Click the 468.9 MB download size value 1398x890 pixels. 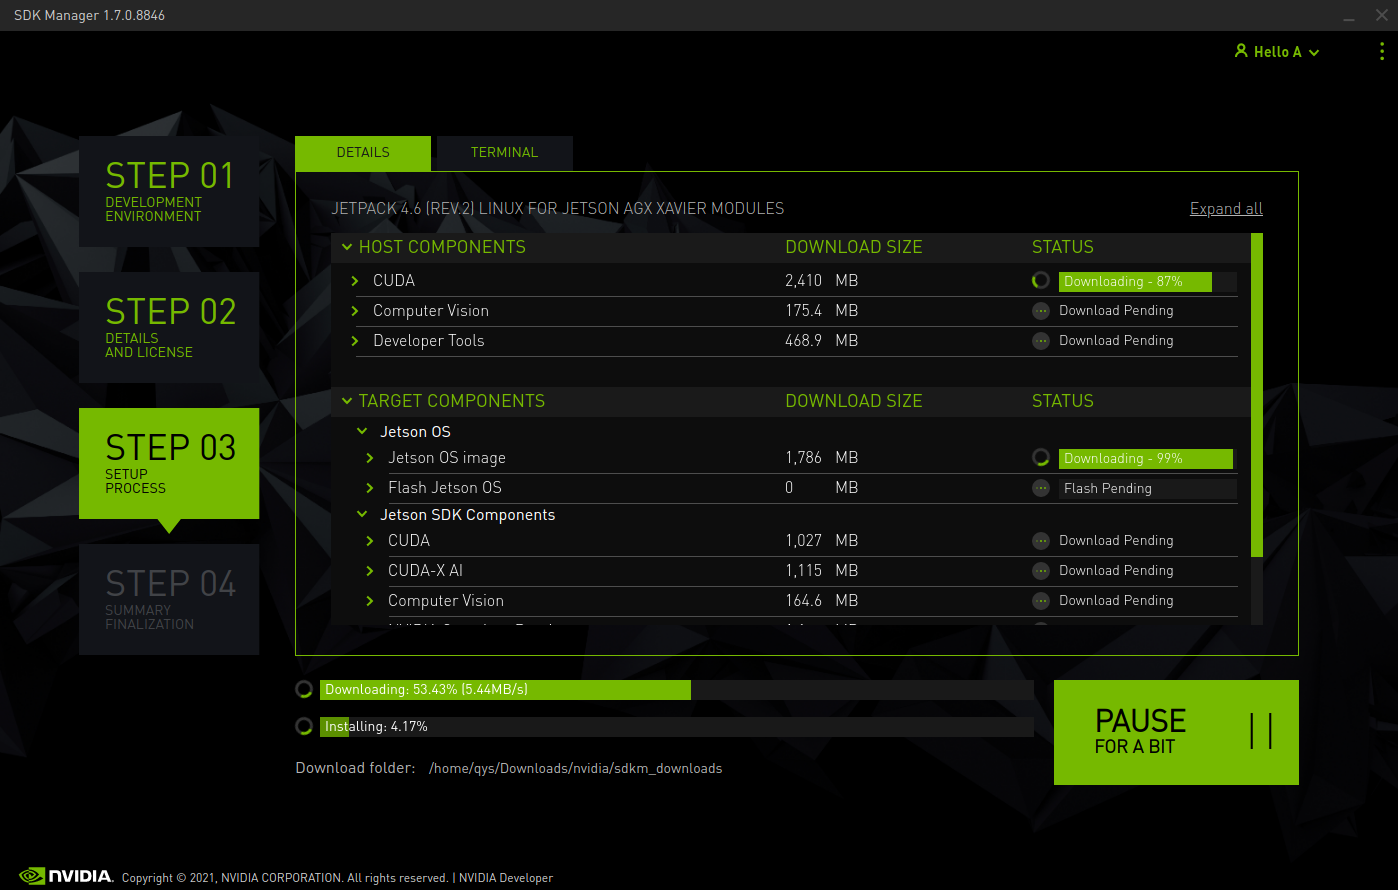822,341
